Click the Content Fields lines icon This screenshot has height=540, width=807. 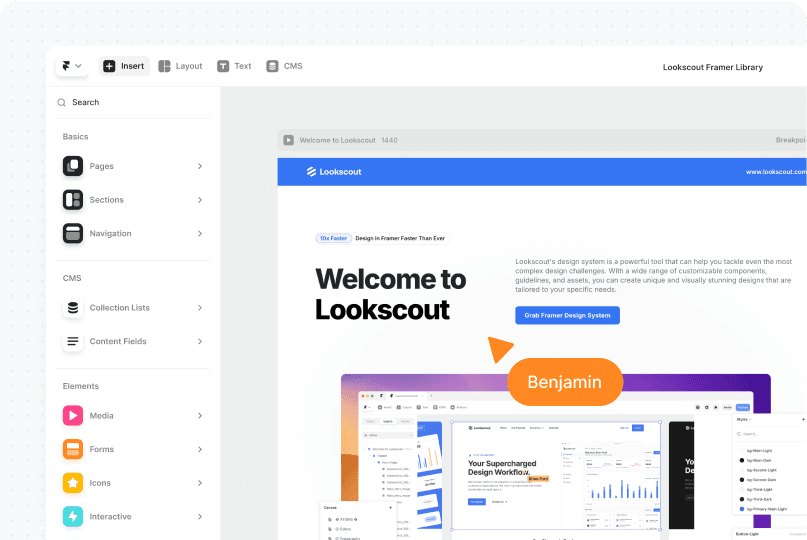[73, 341]
